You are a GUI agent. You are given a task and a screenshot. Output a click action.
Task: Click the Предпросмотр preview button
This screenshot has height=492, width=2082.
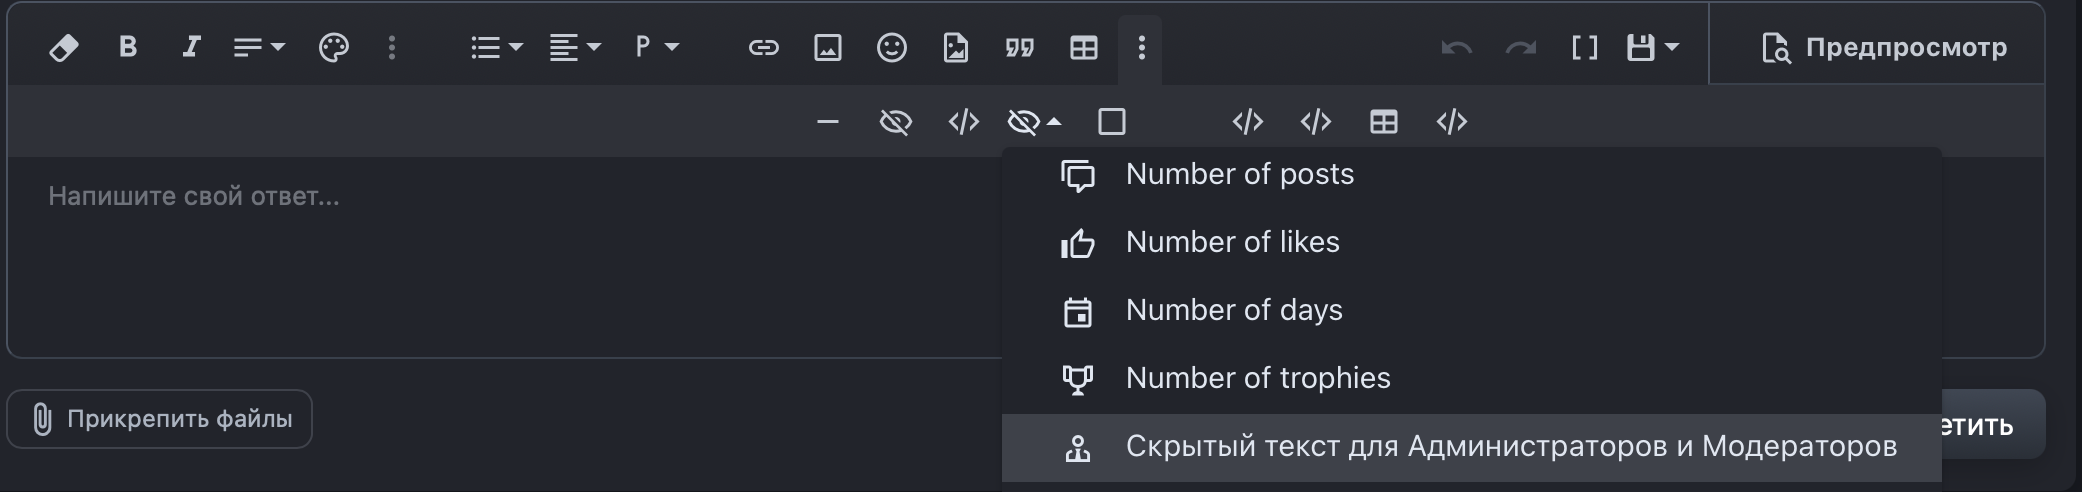point(1884,47)
